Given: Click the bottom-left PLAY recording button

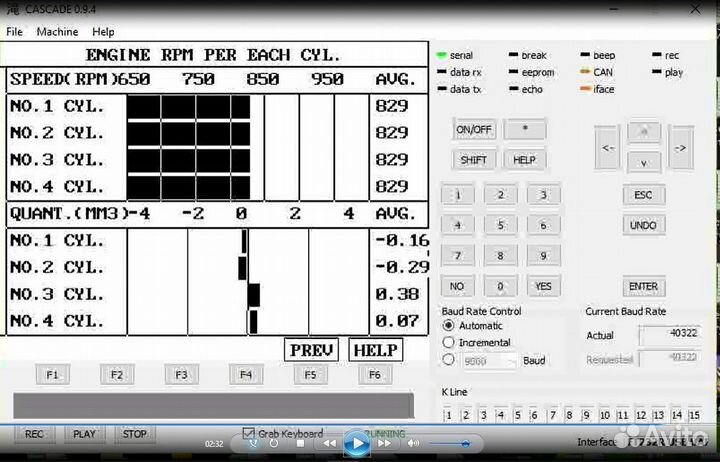Looking at the screenshot, I should pos(84,434).
